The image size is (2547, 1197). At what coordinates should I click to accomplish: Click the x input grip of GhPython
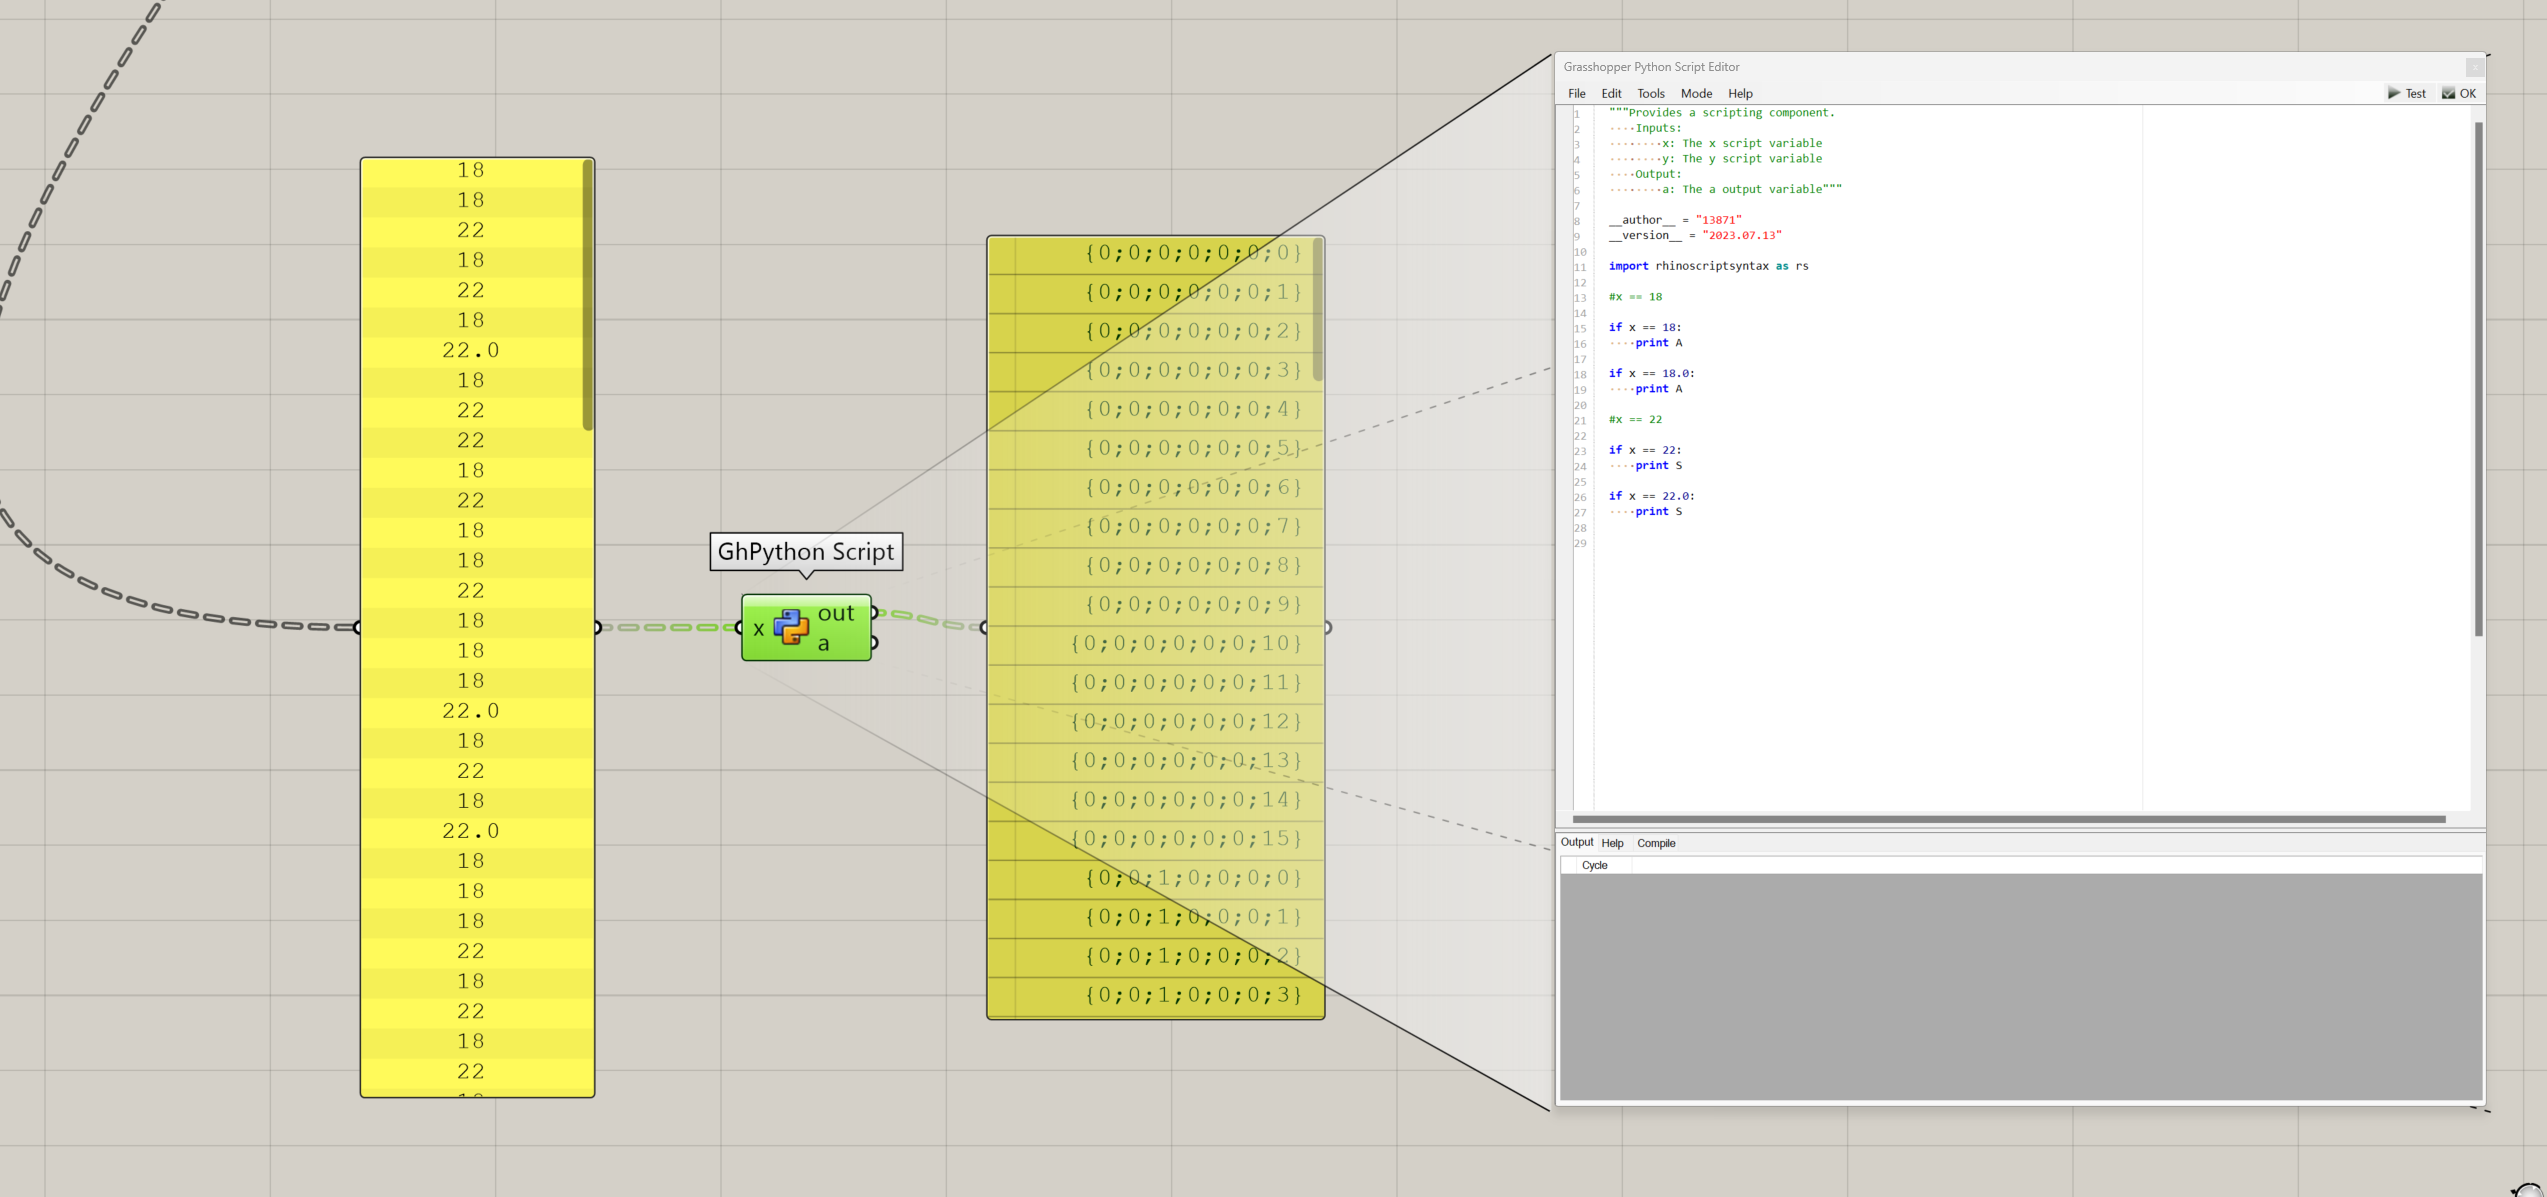click(741, 628)
